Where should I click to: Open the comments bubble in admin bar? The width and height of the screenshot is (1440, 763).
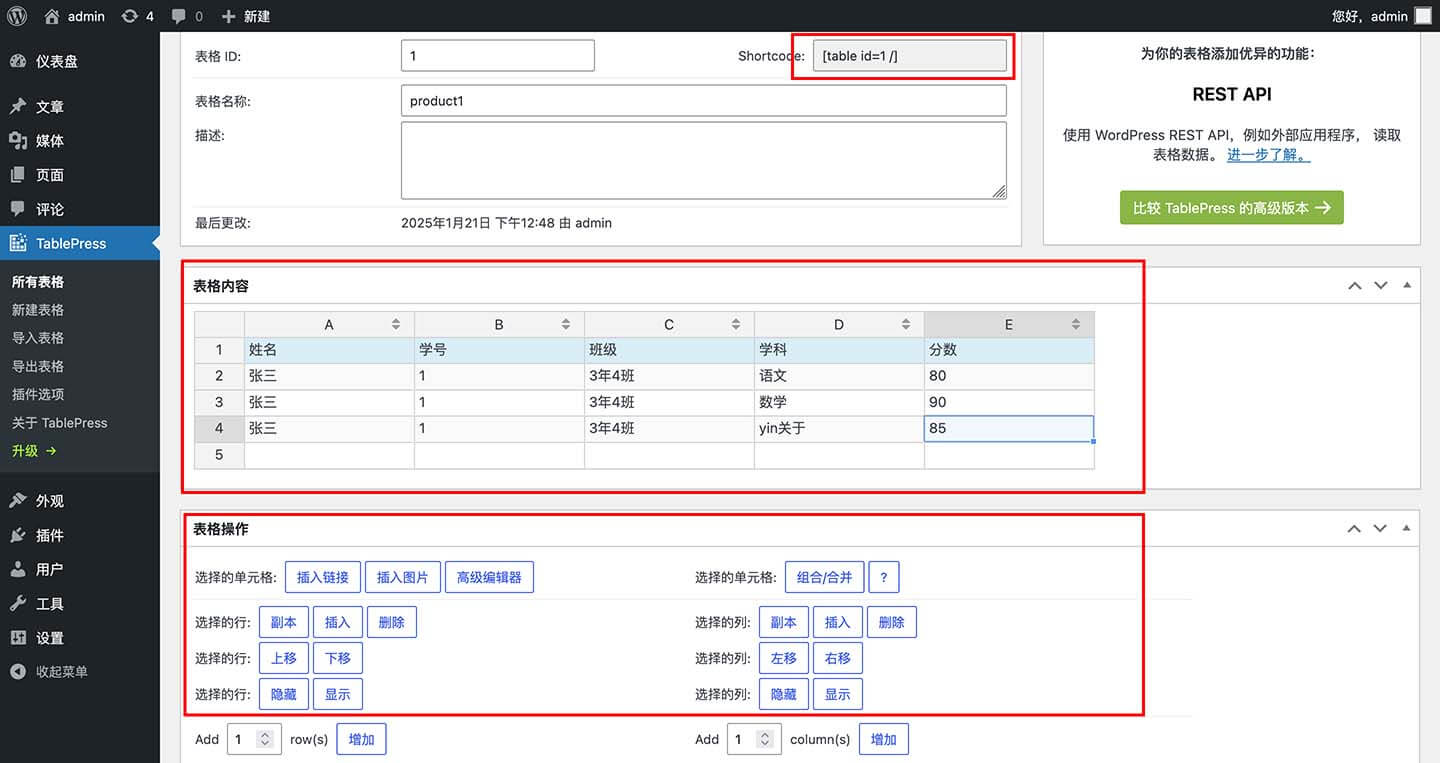pos(178,17)
